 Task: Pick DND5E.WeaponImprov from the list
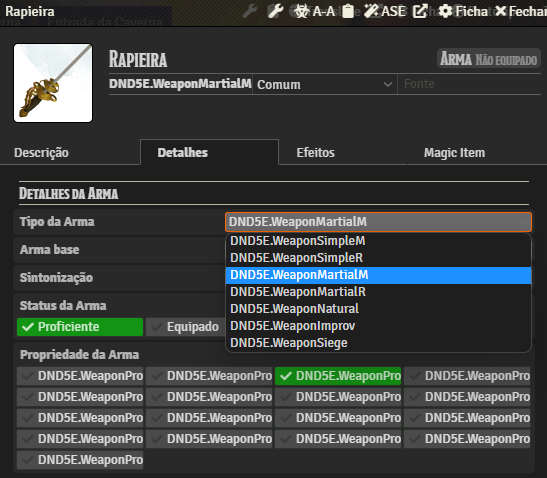pos(379,326)
